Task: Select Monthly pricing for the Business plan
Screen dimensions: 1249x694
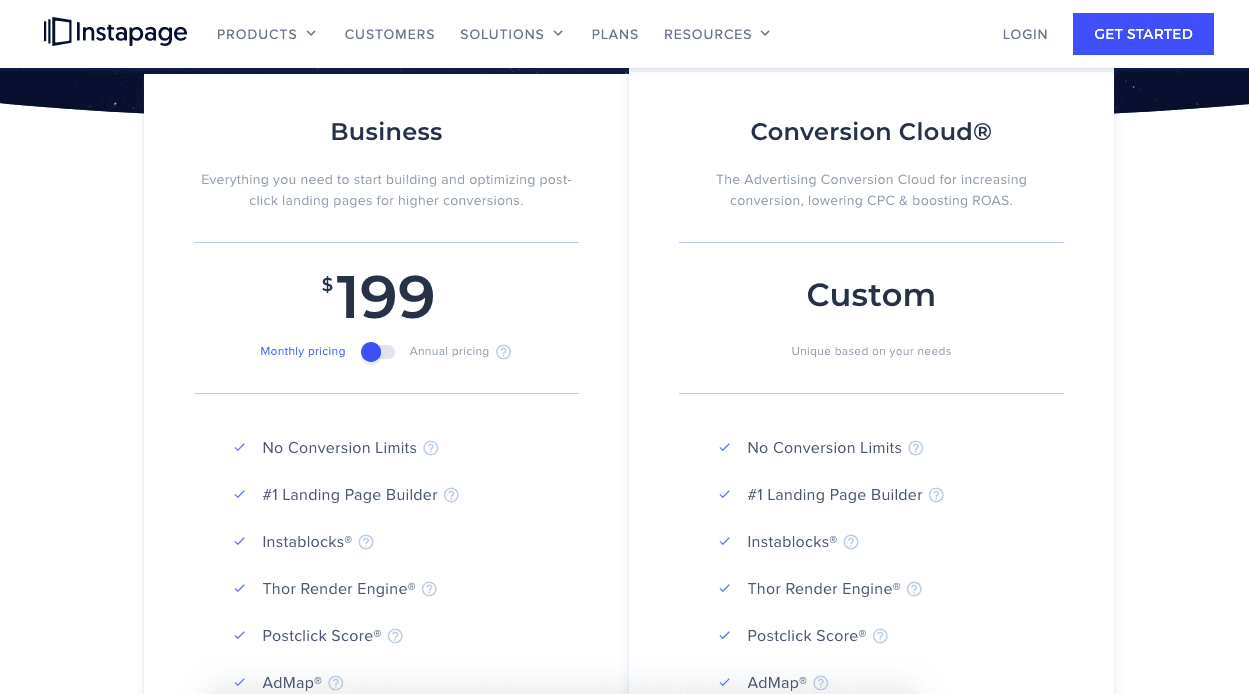Action: click(302, 351)
